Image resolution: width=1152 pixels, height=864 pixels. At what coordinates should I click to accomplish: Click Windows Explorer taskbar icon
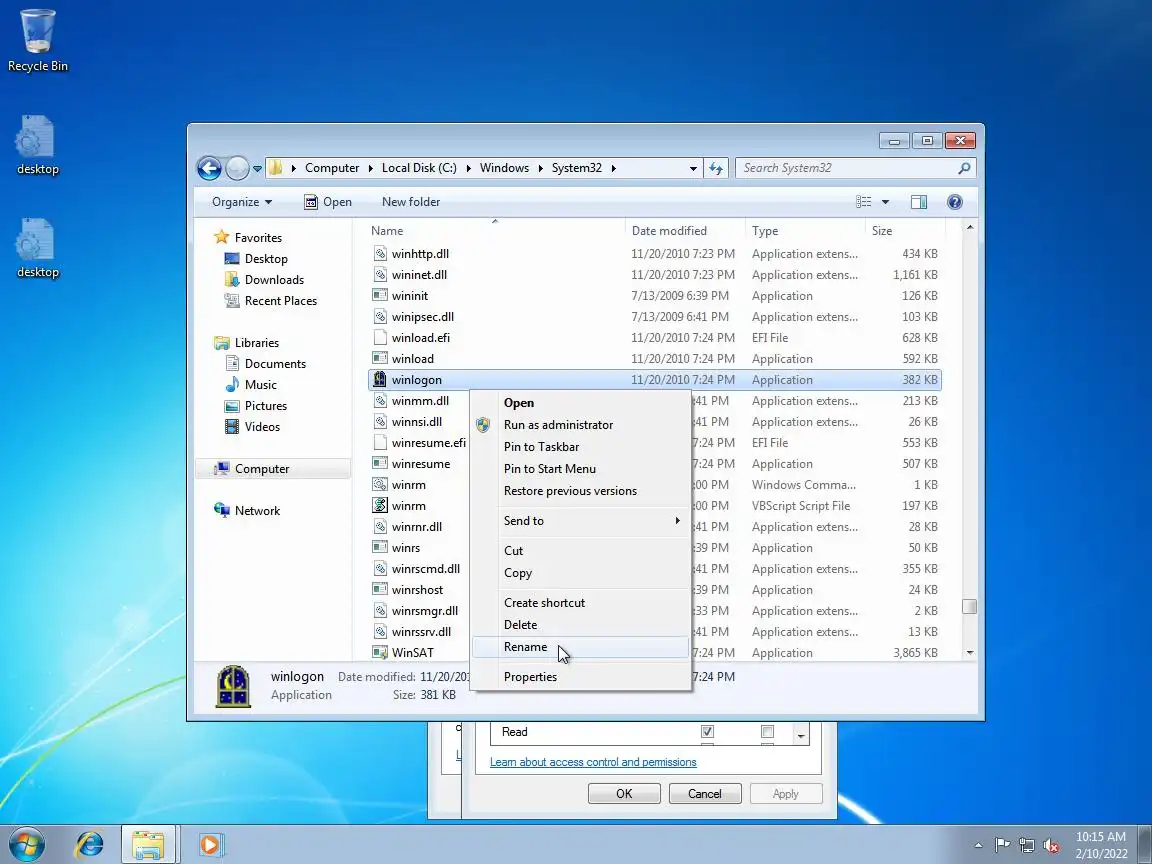tap(148, 844)
